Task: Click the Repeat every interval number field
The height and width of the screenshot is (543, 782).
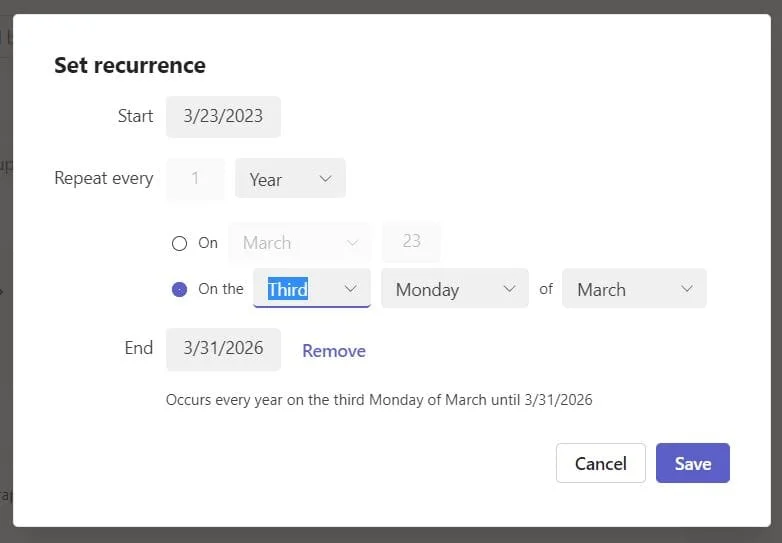Action: pyautogui.click(x=195, y=178)
